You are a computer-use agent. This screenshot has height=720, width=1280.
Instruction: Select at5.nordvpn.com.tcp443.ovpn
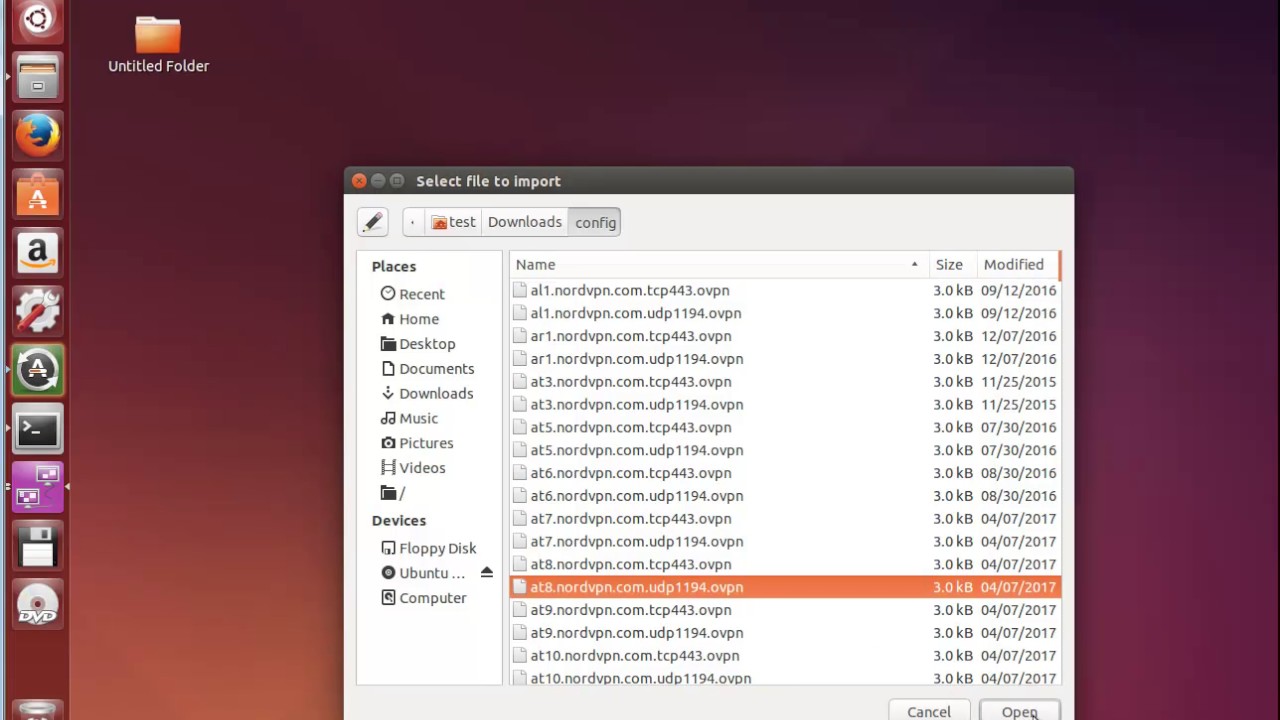[784, 427]
